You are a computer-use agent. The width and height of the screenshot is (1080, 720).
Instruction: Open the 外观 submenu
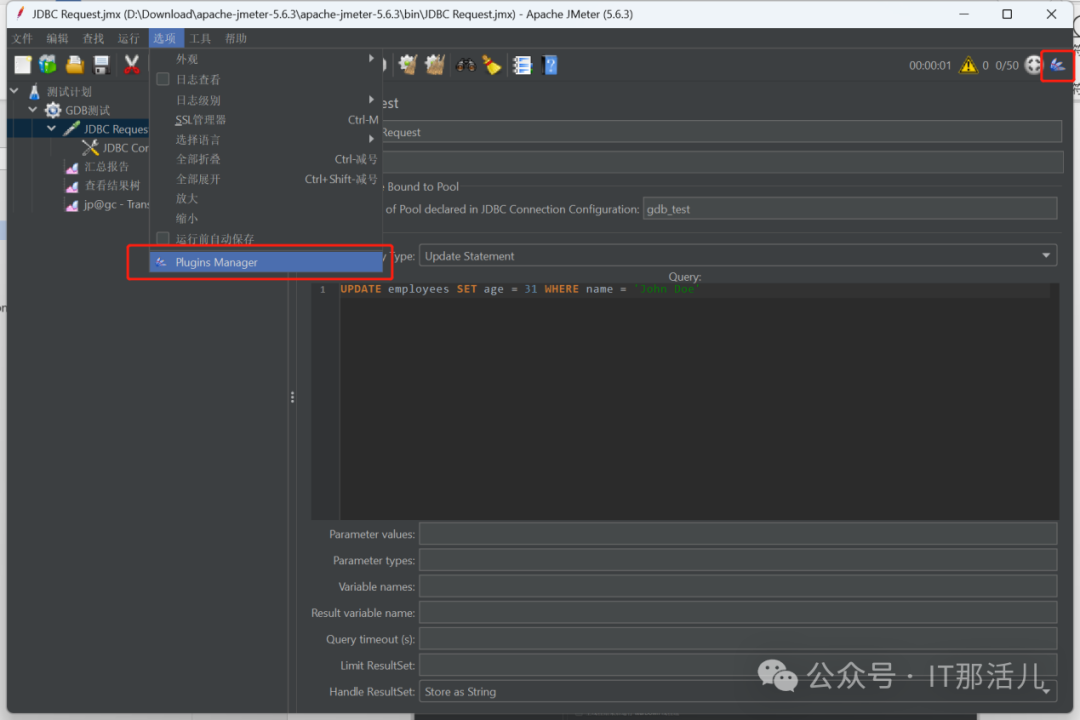pyautogui.click(x=265, y=59)
